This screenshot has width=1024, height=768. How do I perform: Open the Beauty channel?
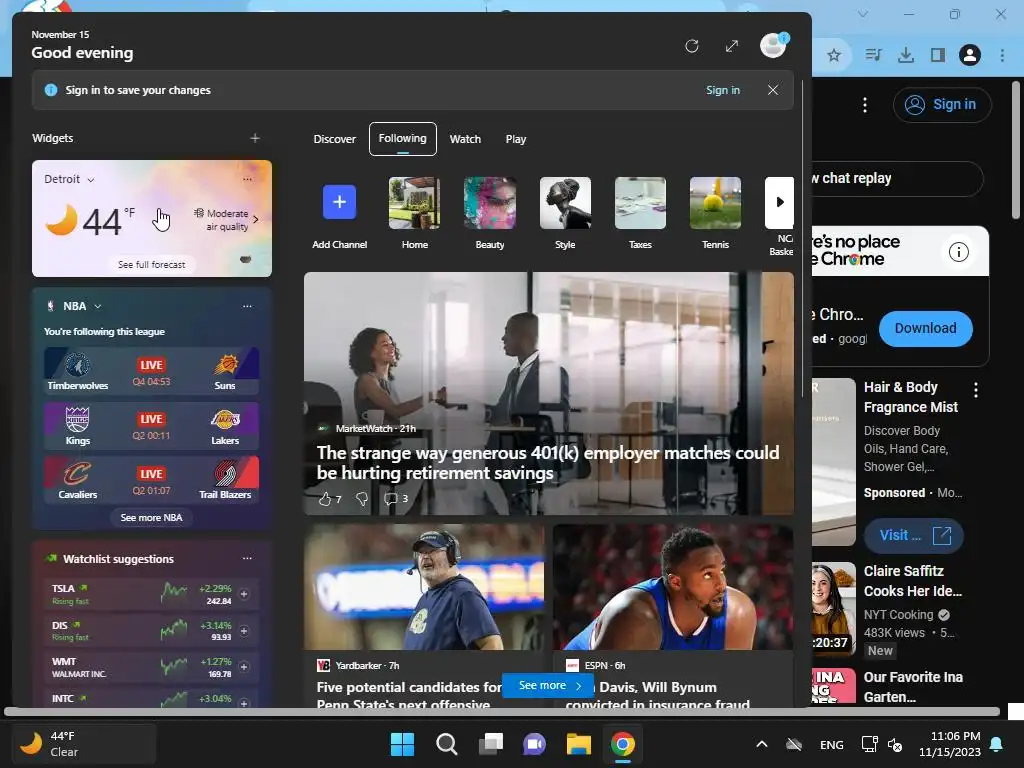[x=490, y=214]
